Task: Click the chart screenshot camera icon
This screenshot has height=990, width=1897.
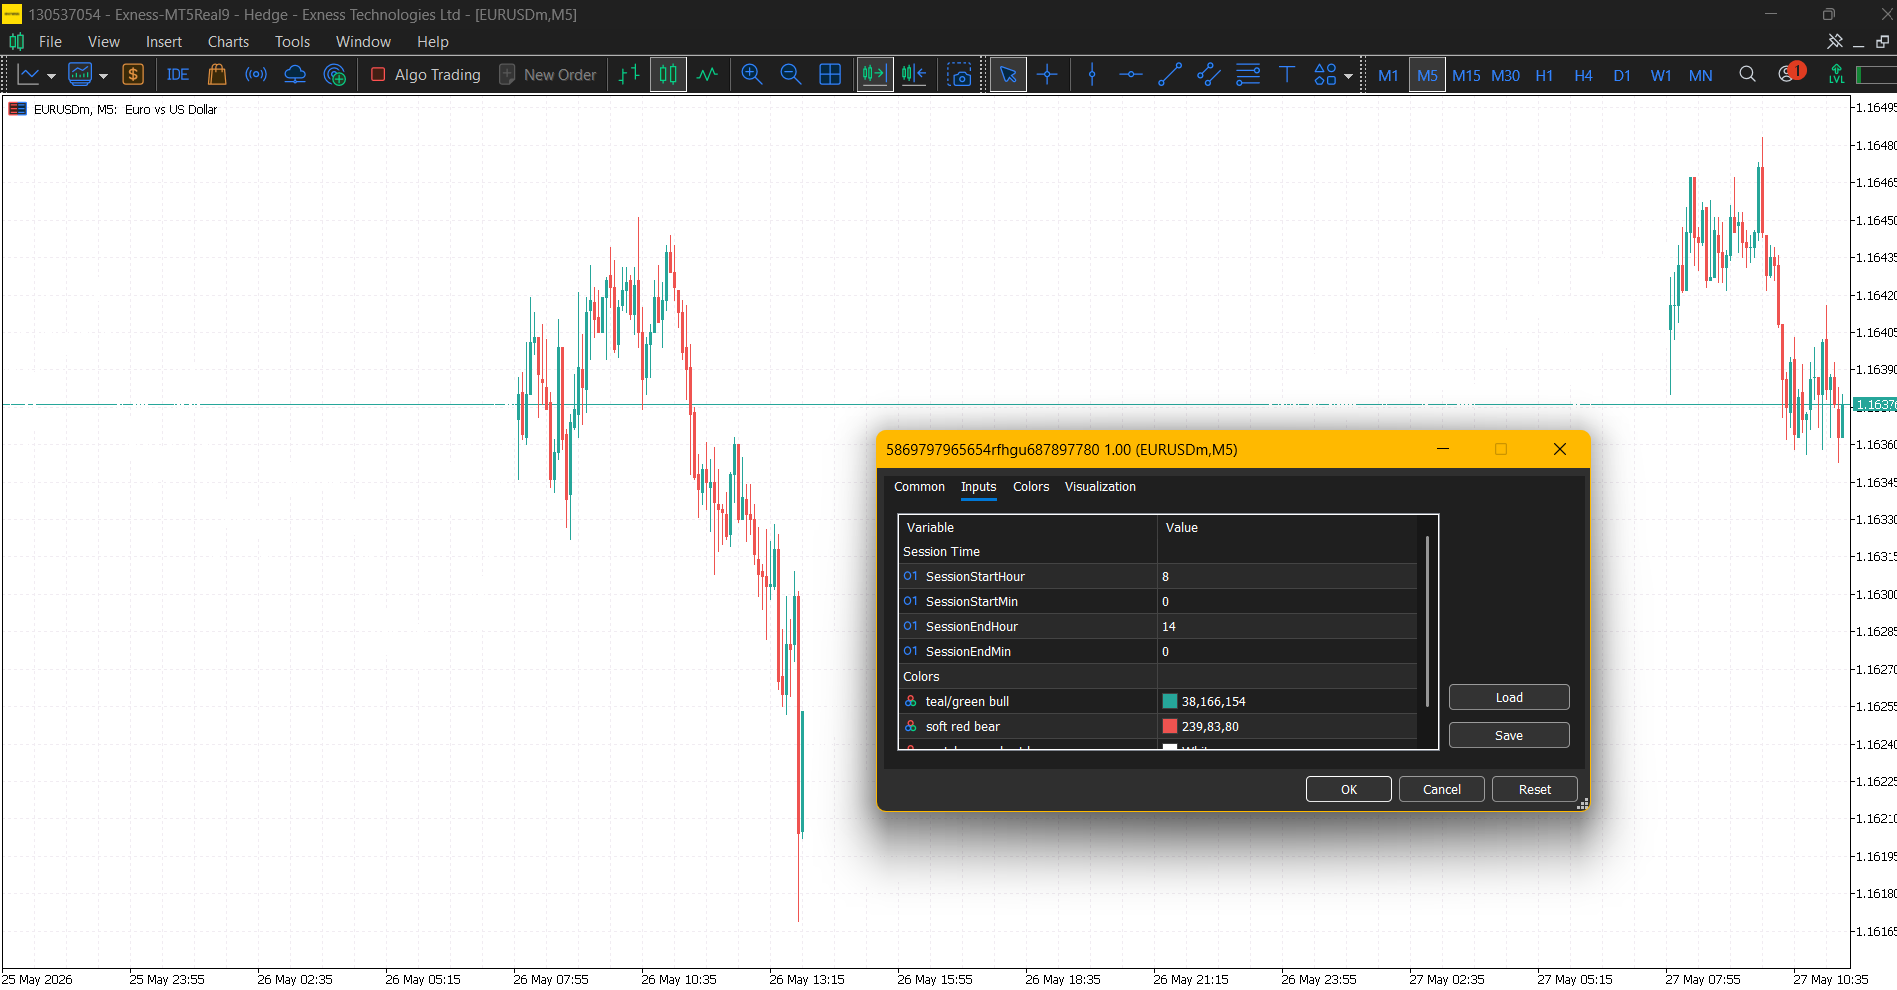Action: [x=960, y=75]
